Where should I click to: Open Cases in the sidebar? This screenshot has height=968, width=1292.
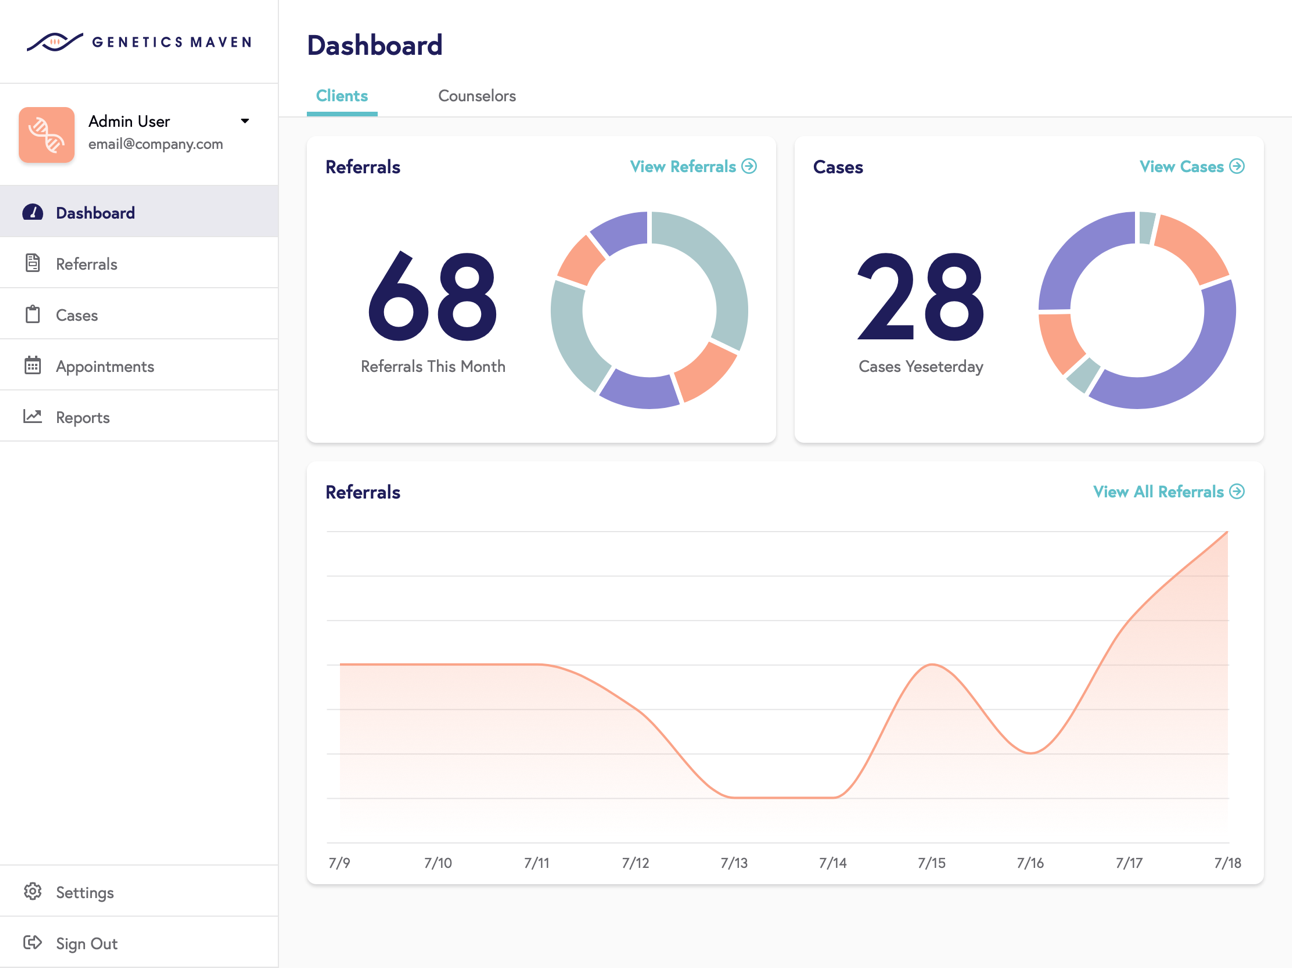[139, 314]
